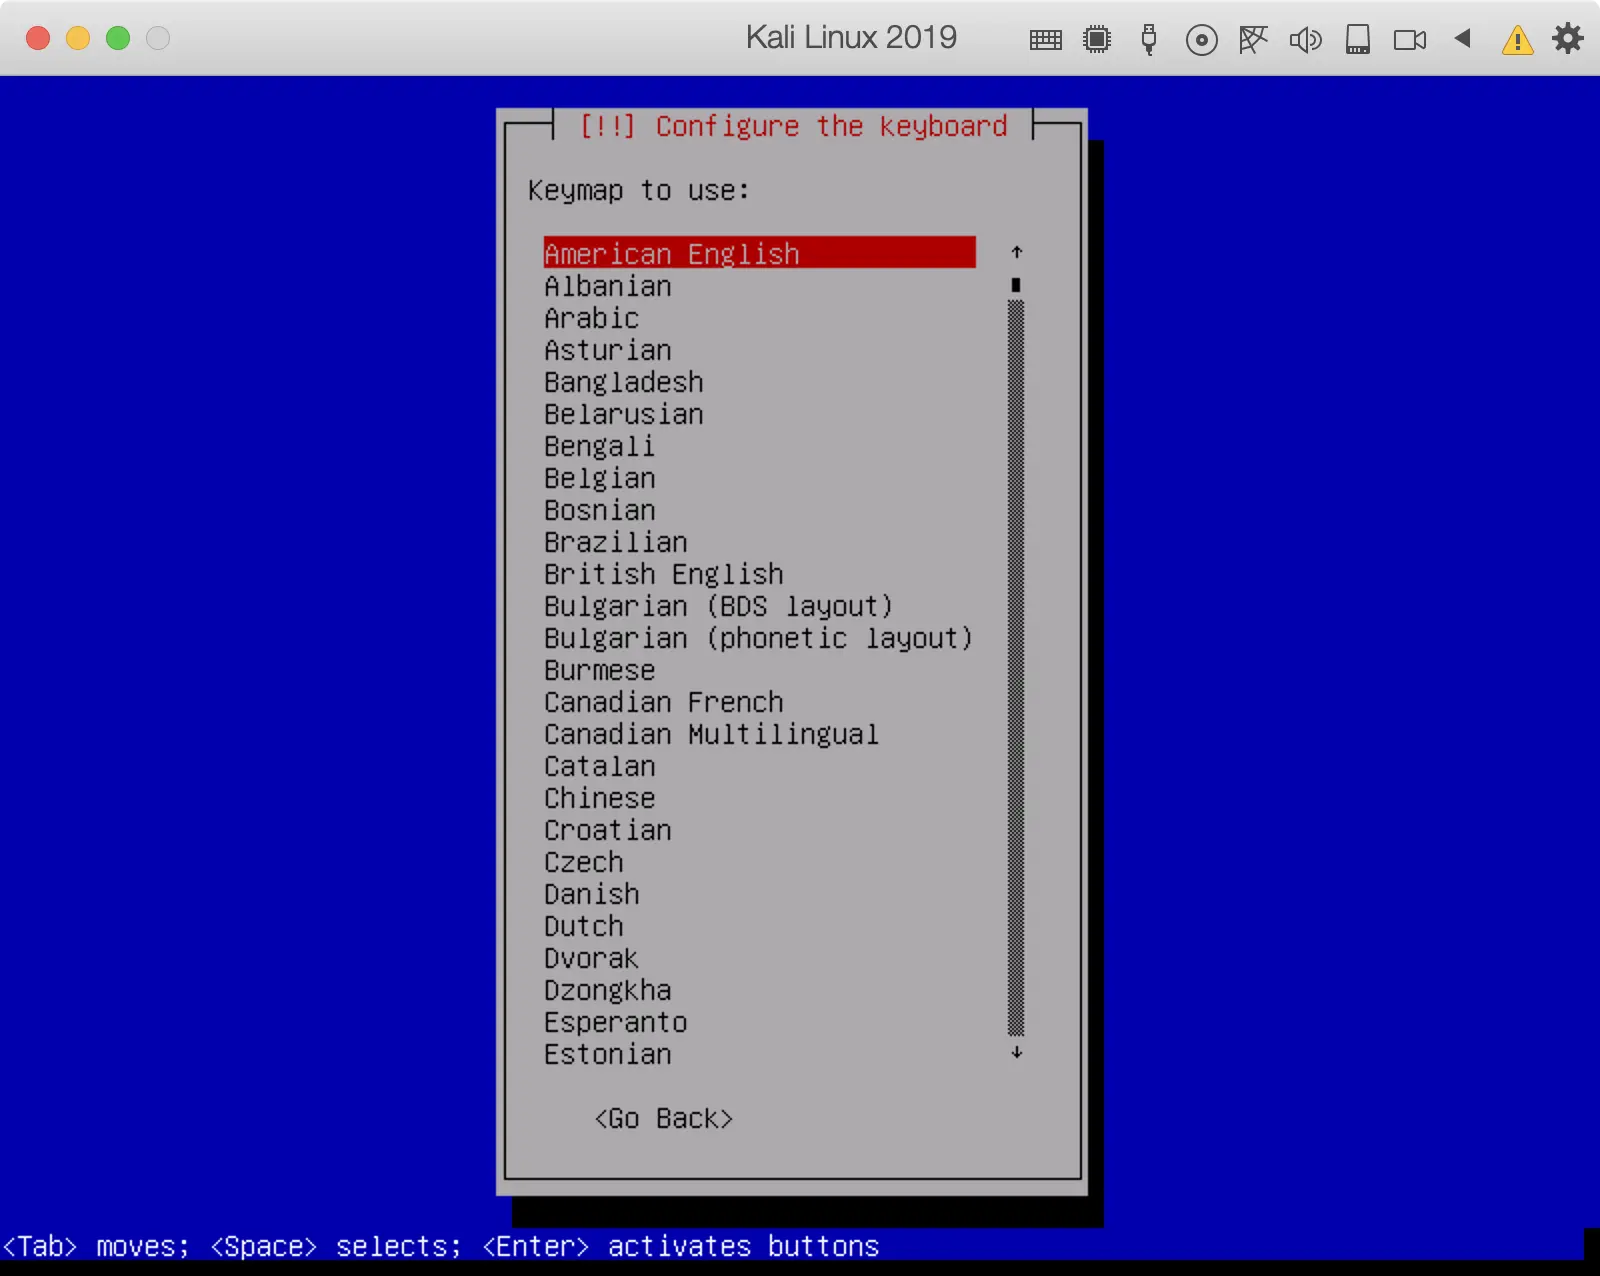The width and height of the screenshot is (1600, 1276).
Task: Choose Dzongkha keymap entry
Action: pyautogui.click(x=759, y=990)
